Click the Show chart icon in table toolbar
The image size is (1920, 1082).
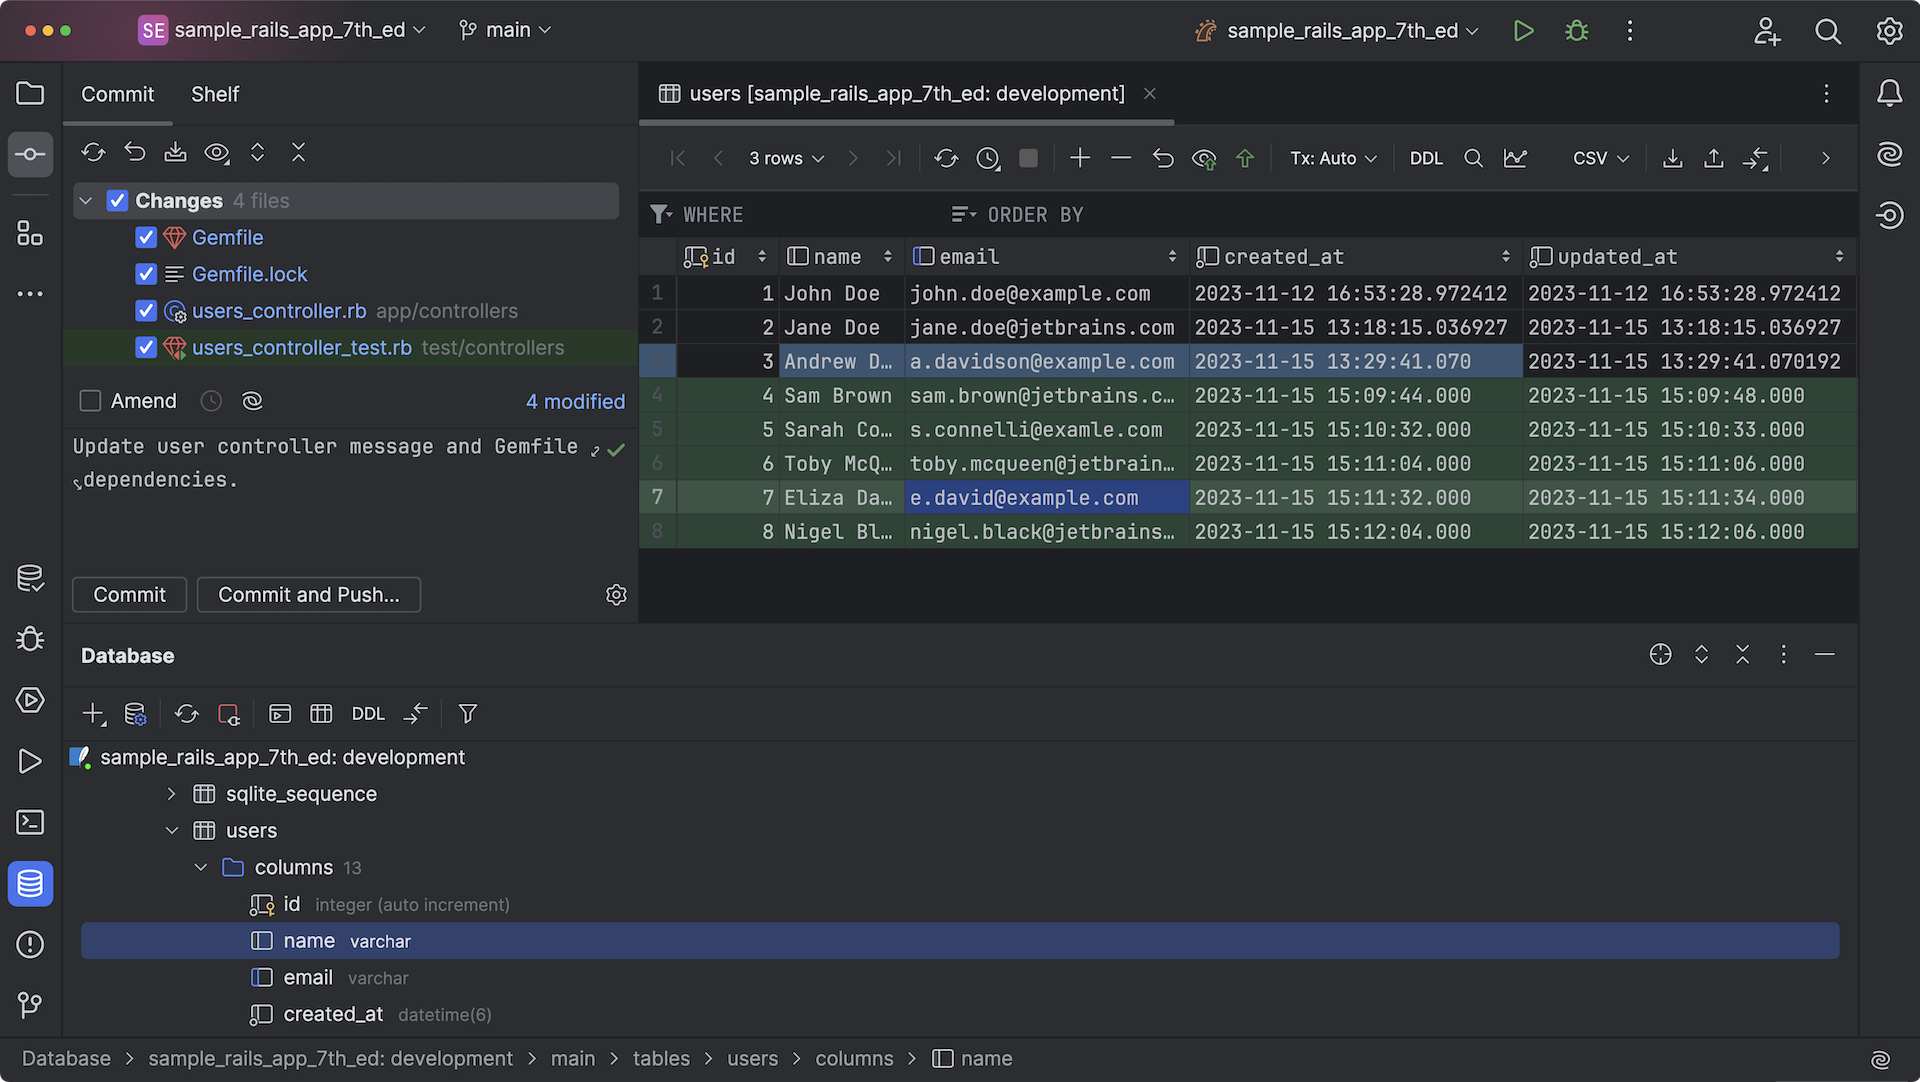1515,158
